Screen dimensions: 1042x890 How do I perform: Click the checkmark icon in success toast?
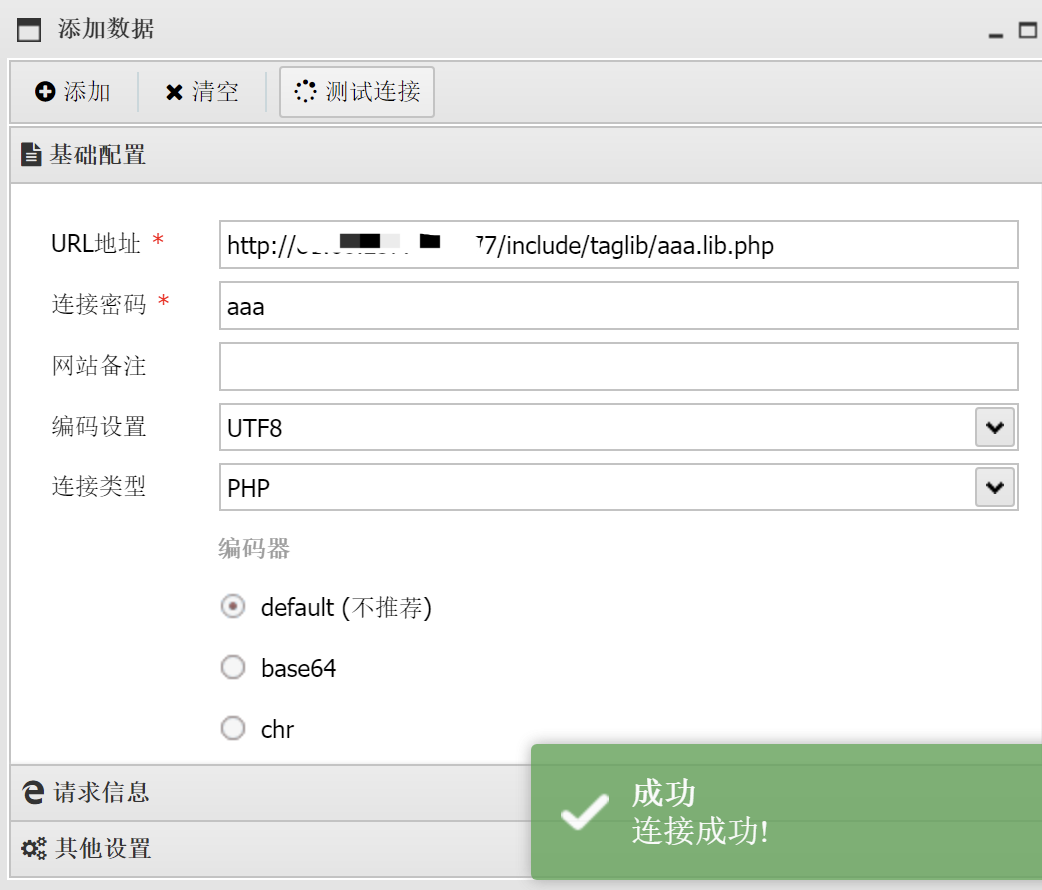click(x=585, y=811)
